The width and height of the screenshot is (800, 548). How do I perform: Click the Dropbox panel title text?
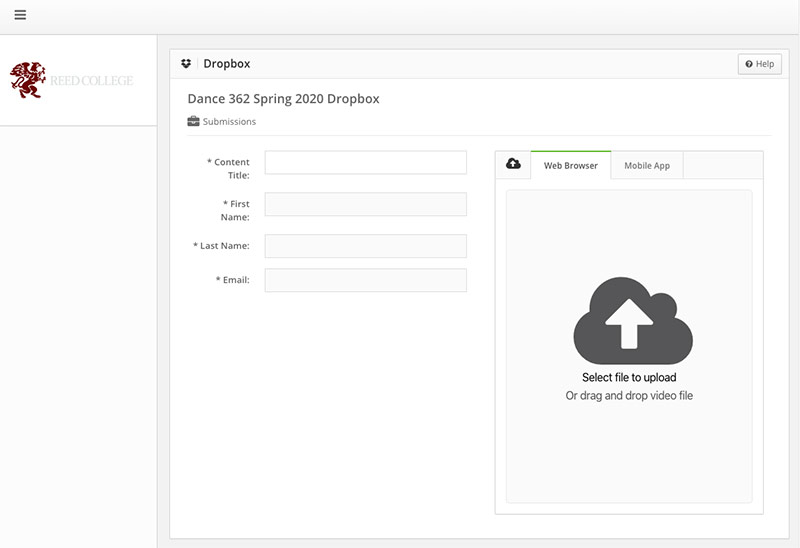tap(227, 64)
